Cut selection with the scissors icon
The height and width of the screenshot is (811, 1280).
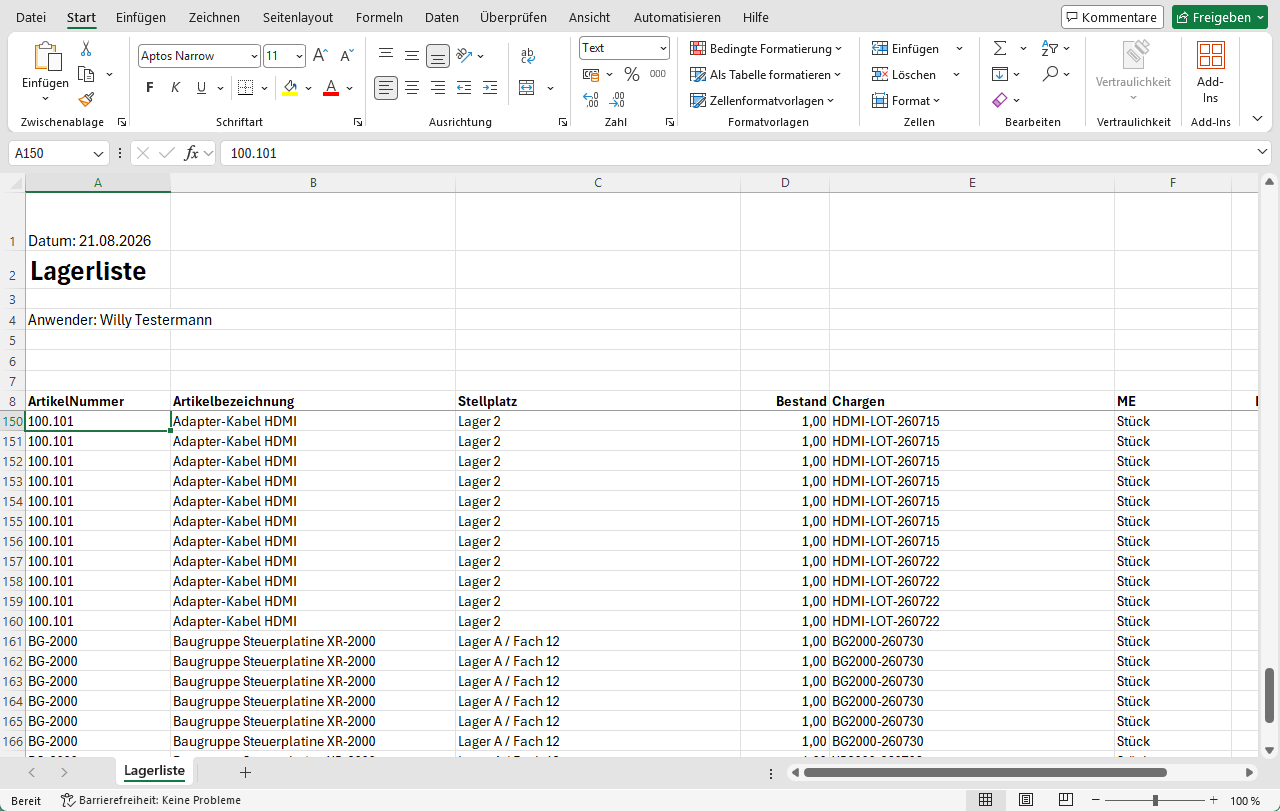tap(86, 48)
